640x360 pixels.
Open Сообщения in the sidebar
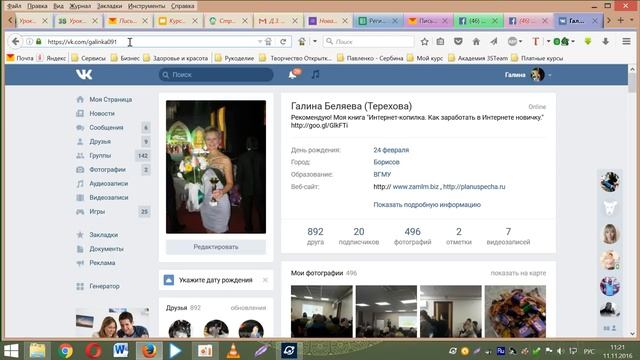[x=106, y=127]
